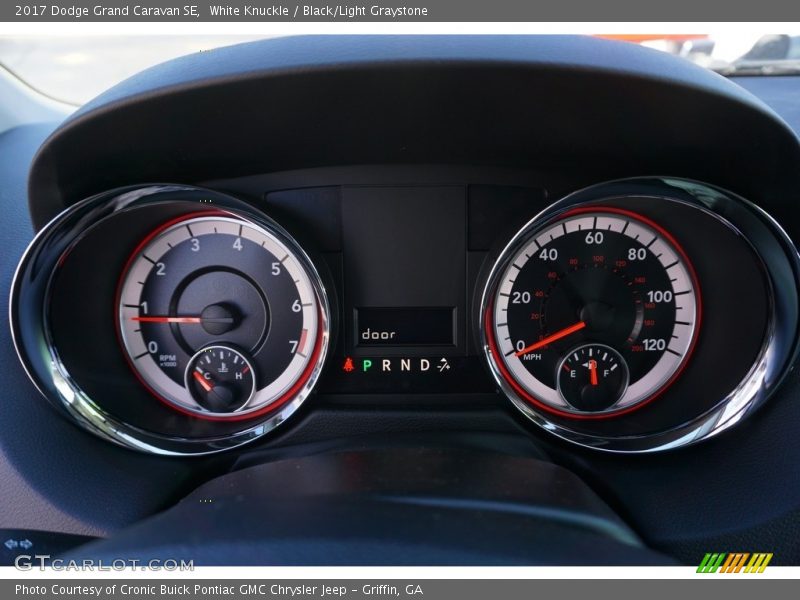The image size is (800, 600).
Task: Click the 40 on the speedometer
Action: coord(548,254)
